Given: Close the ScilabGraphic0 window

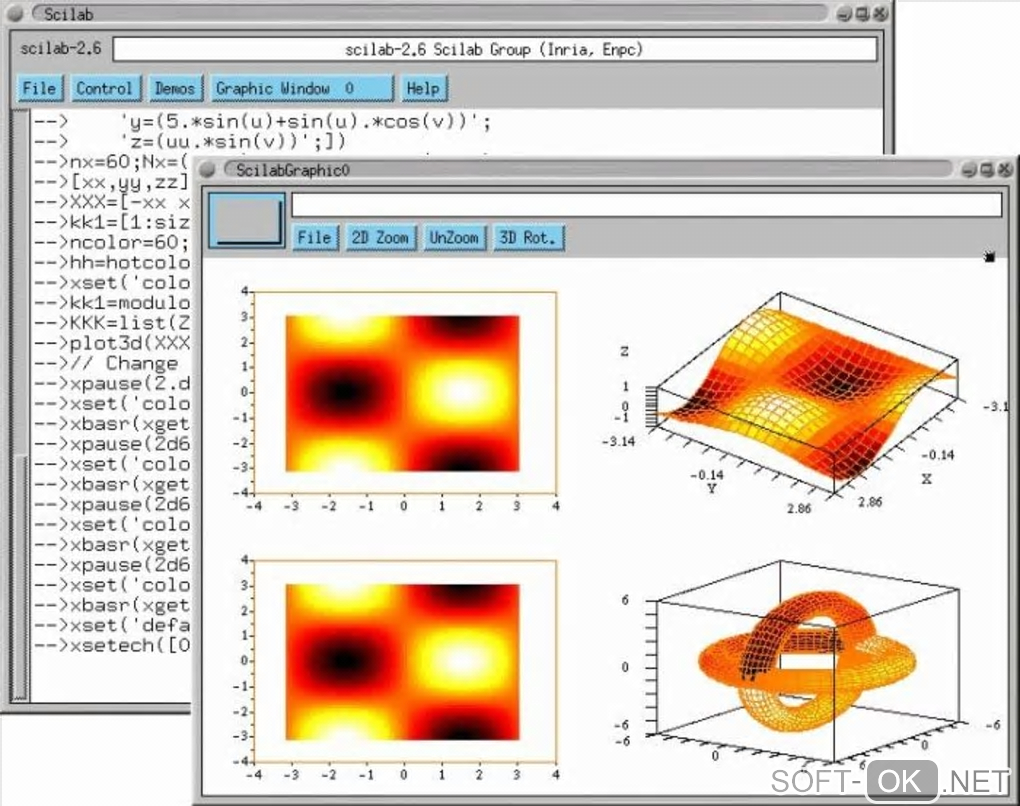Looking at the screenshot, I should 1005,170.
